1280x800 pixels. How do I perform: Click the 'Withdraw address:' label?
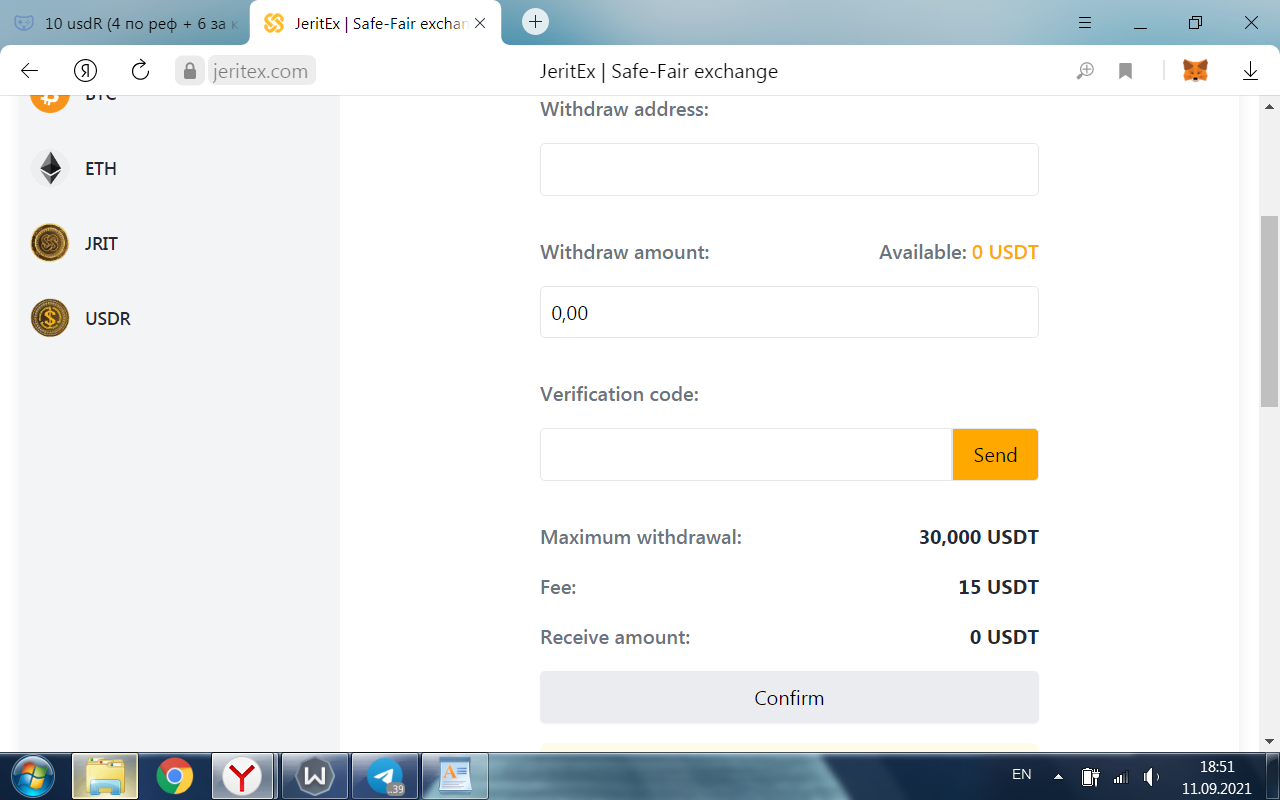click(624, 110)
